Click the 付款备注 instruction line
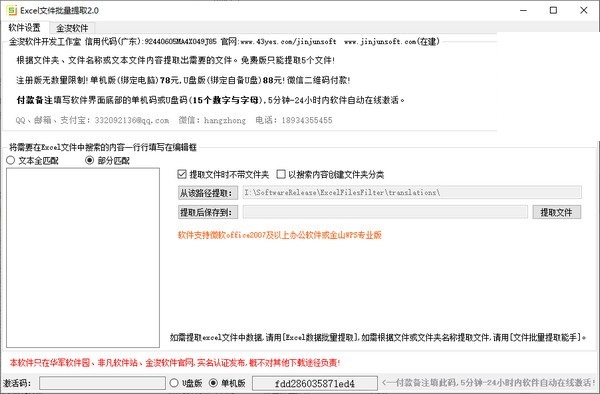 [x=210, y=100]
